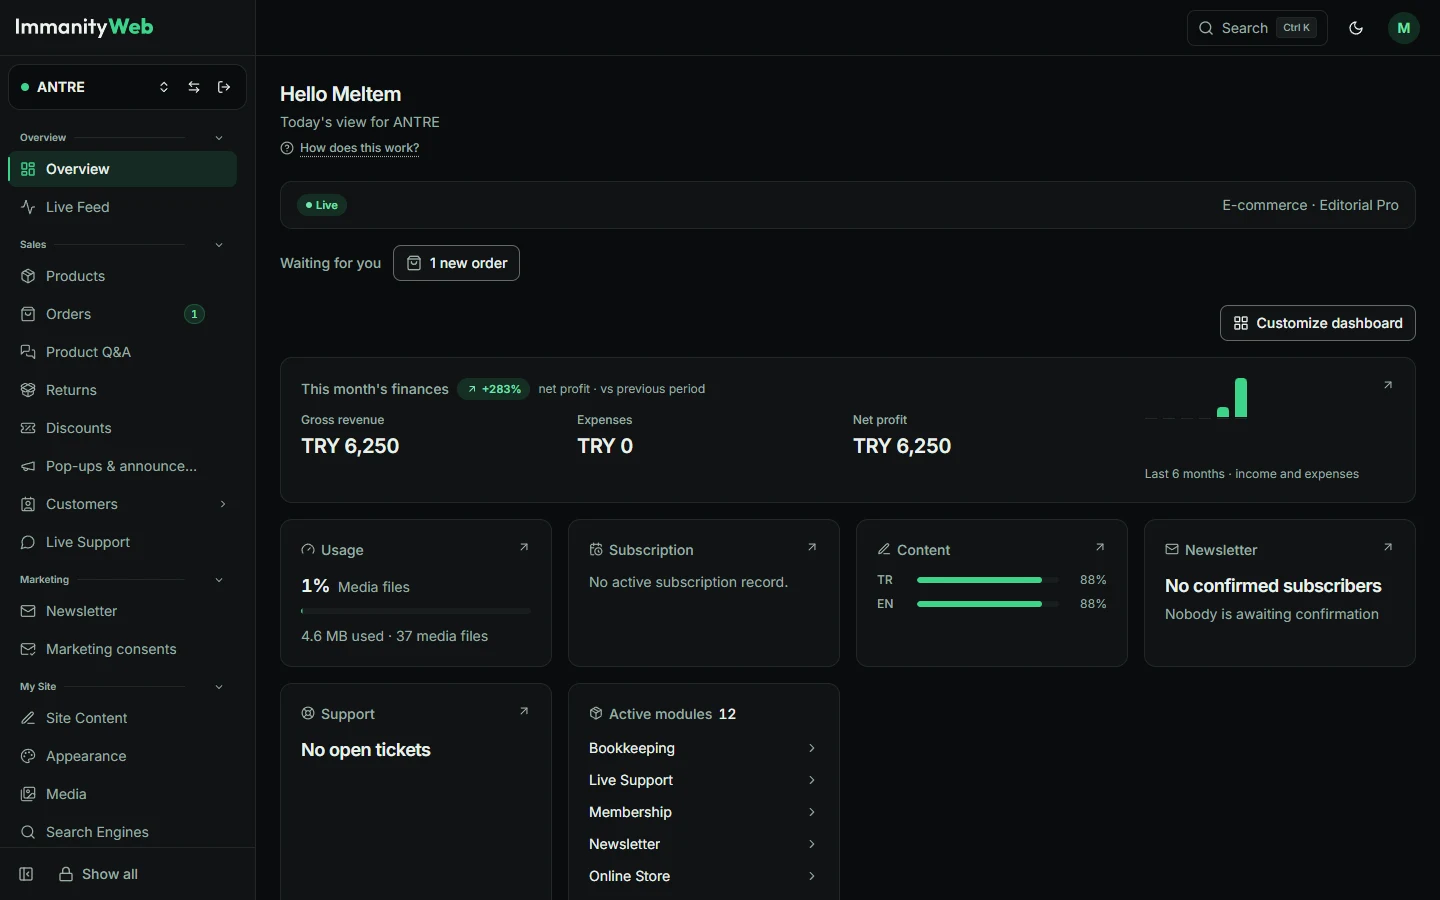Click the Media files usage bar
Viewport: 1440px width, 900px height.
click(416, 610)
